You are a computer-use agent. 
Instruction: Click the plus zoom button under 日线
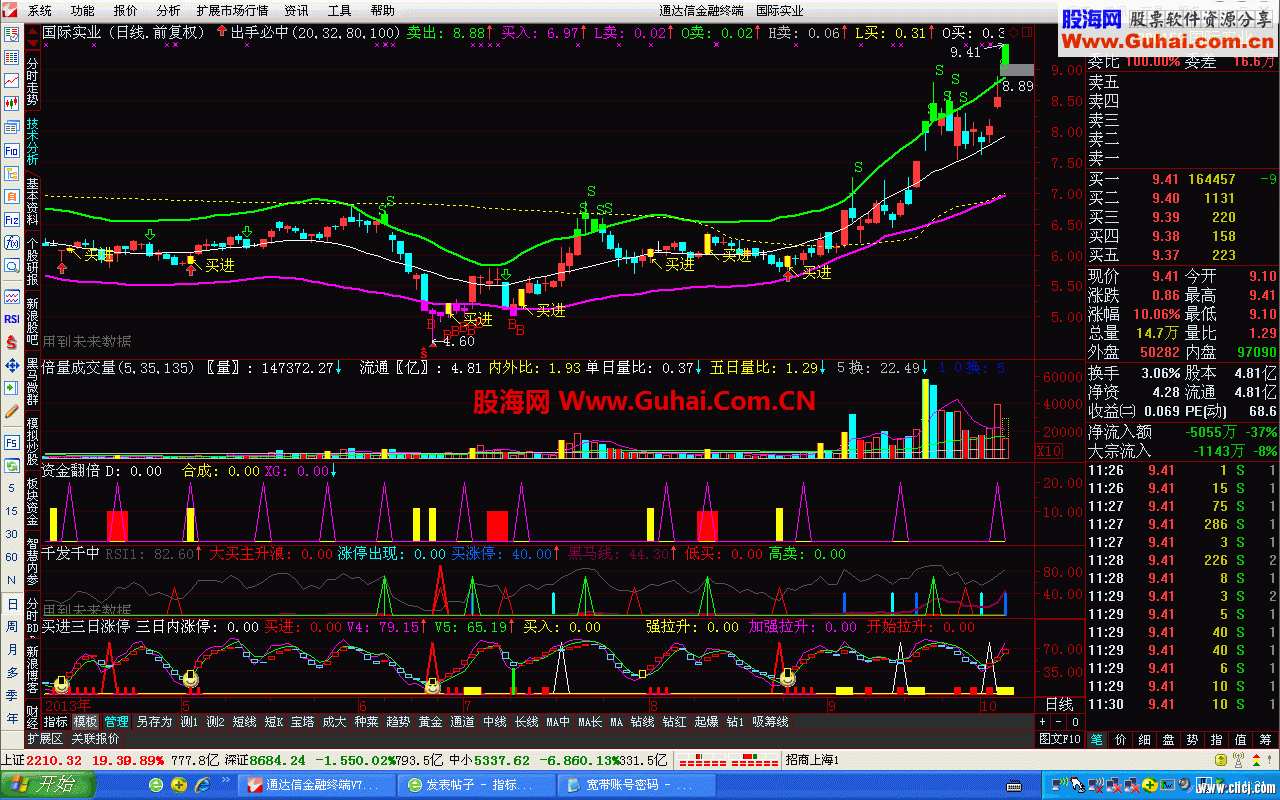click(x=1043, y=722)
